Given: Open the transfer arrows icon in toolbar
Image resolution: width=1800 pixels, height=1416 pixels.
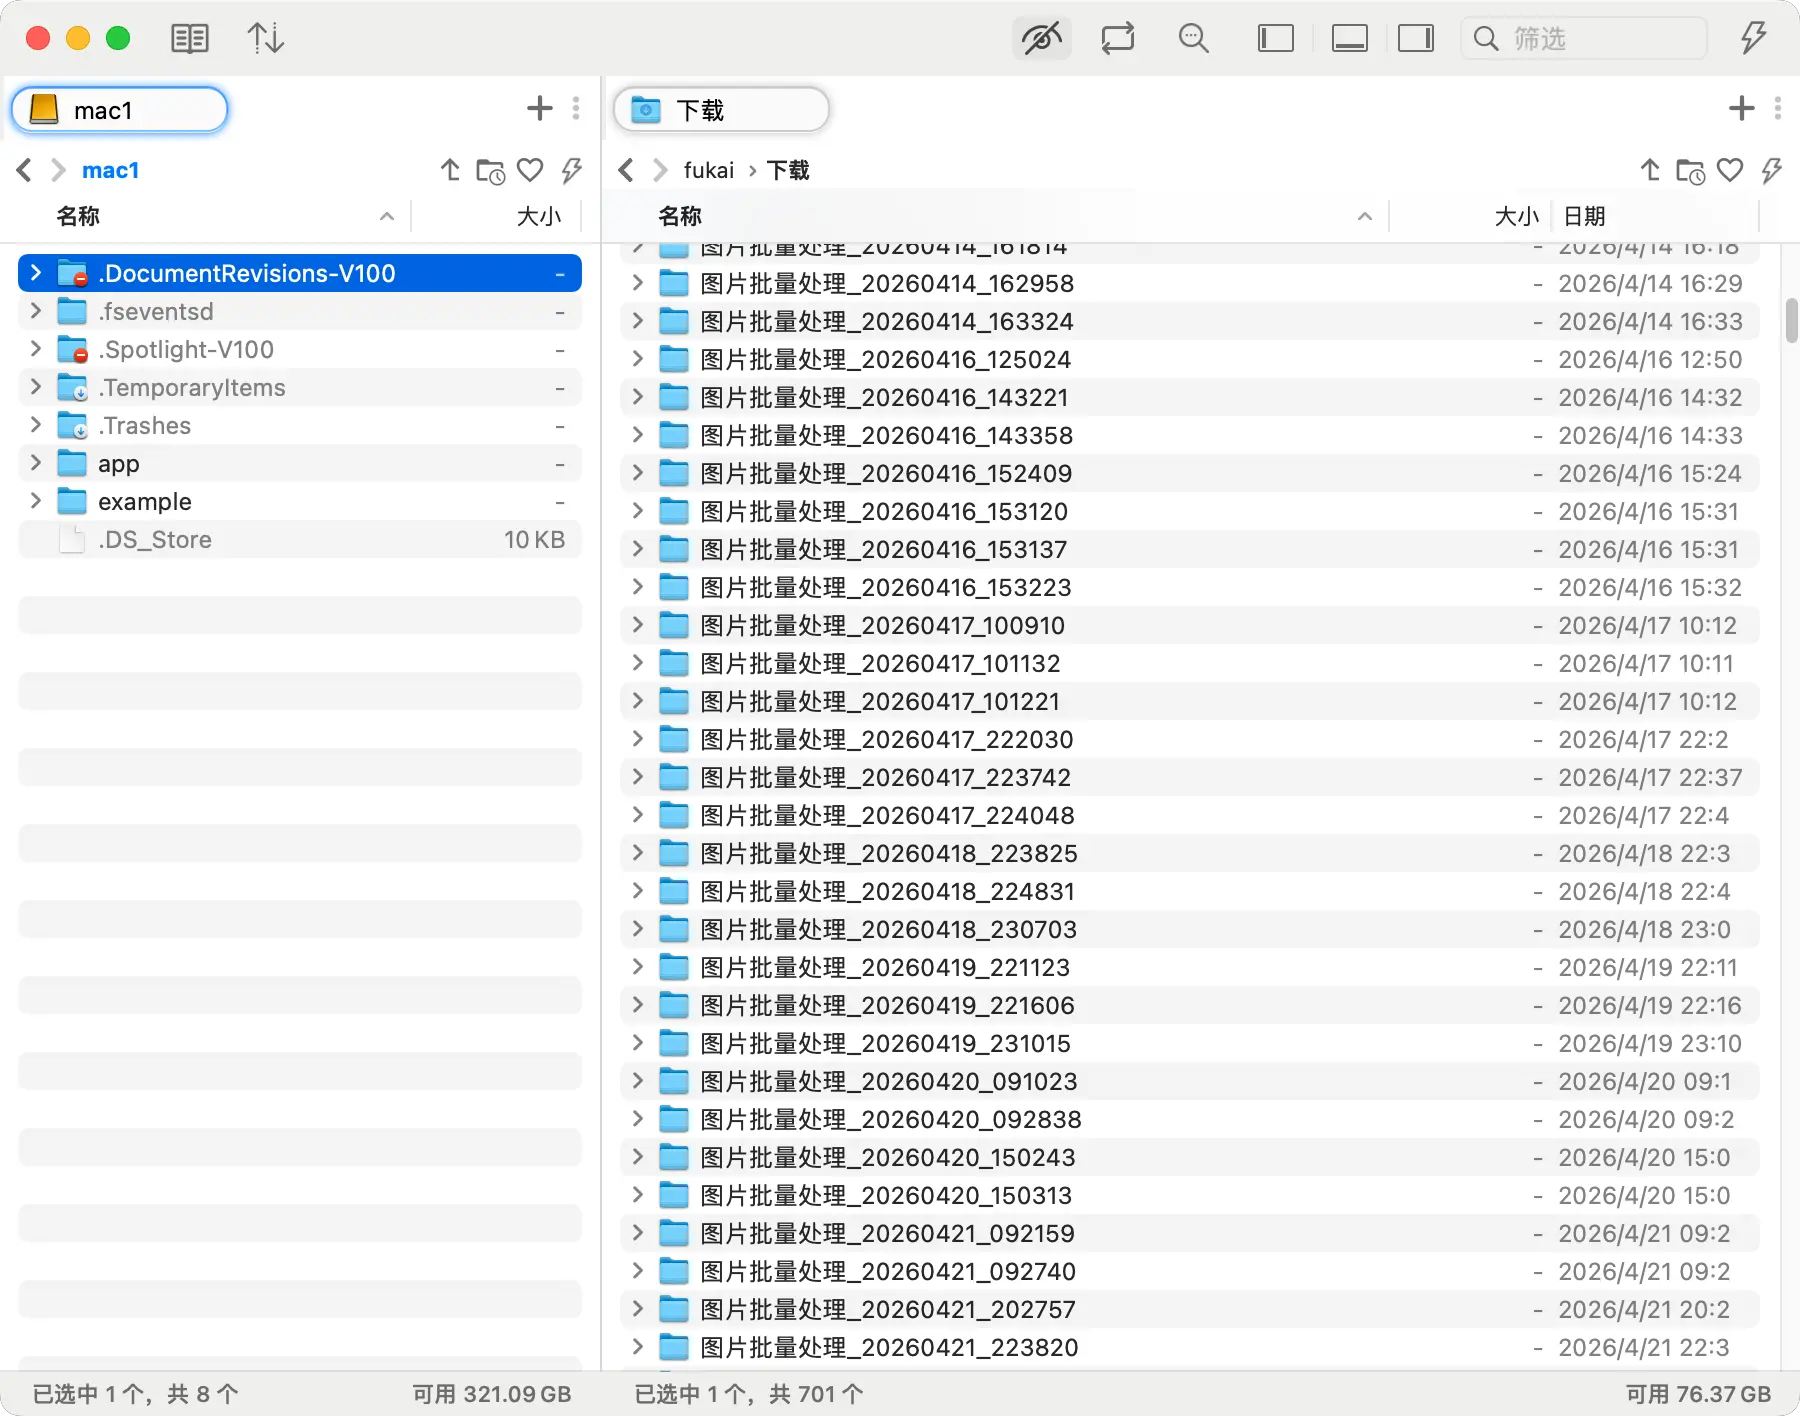Looking at the screenshot, I should point(265,39).
